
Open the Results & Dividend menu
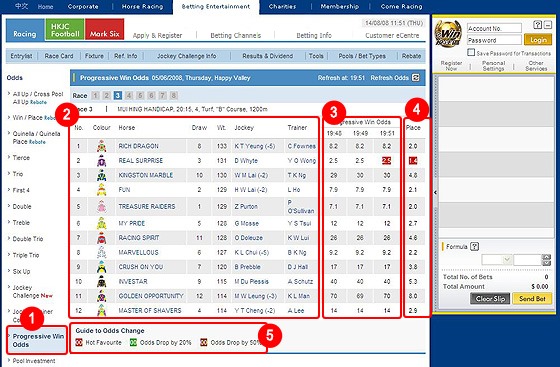(268, 56)
